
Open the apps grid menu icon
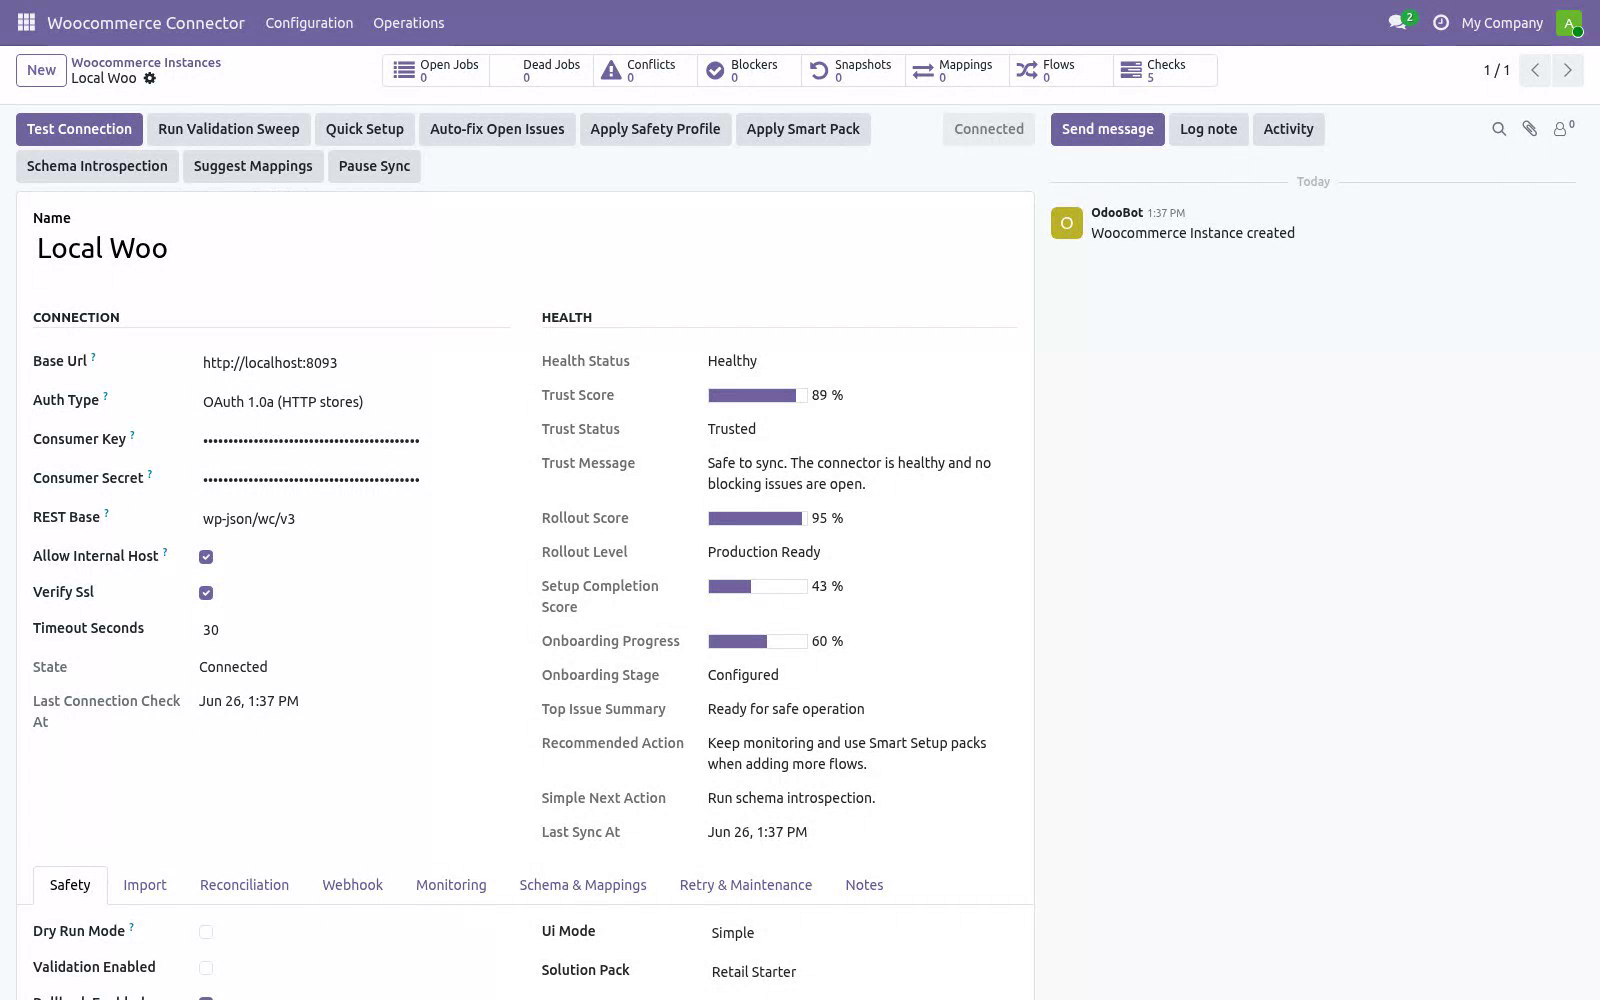point(26,22)
